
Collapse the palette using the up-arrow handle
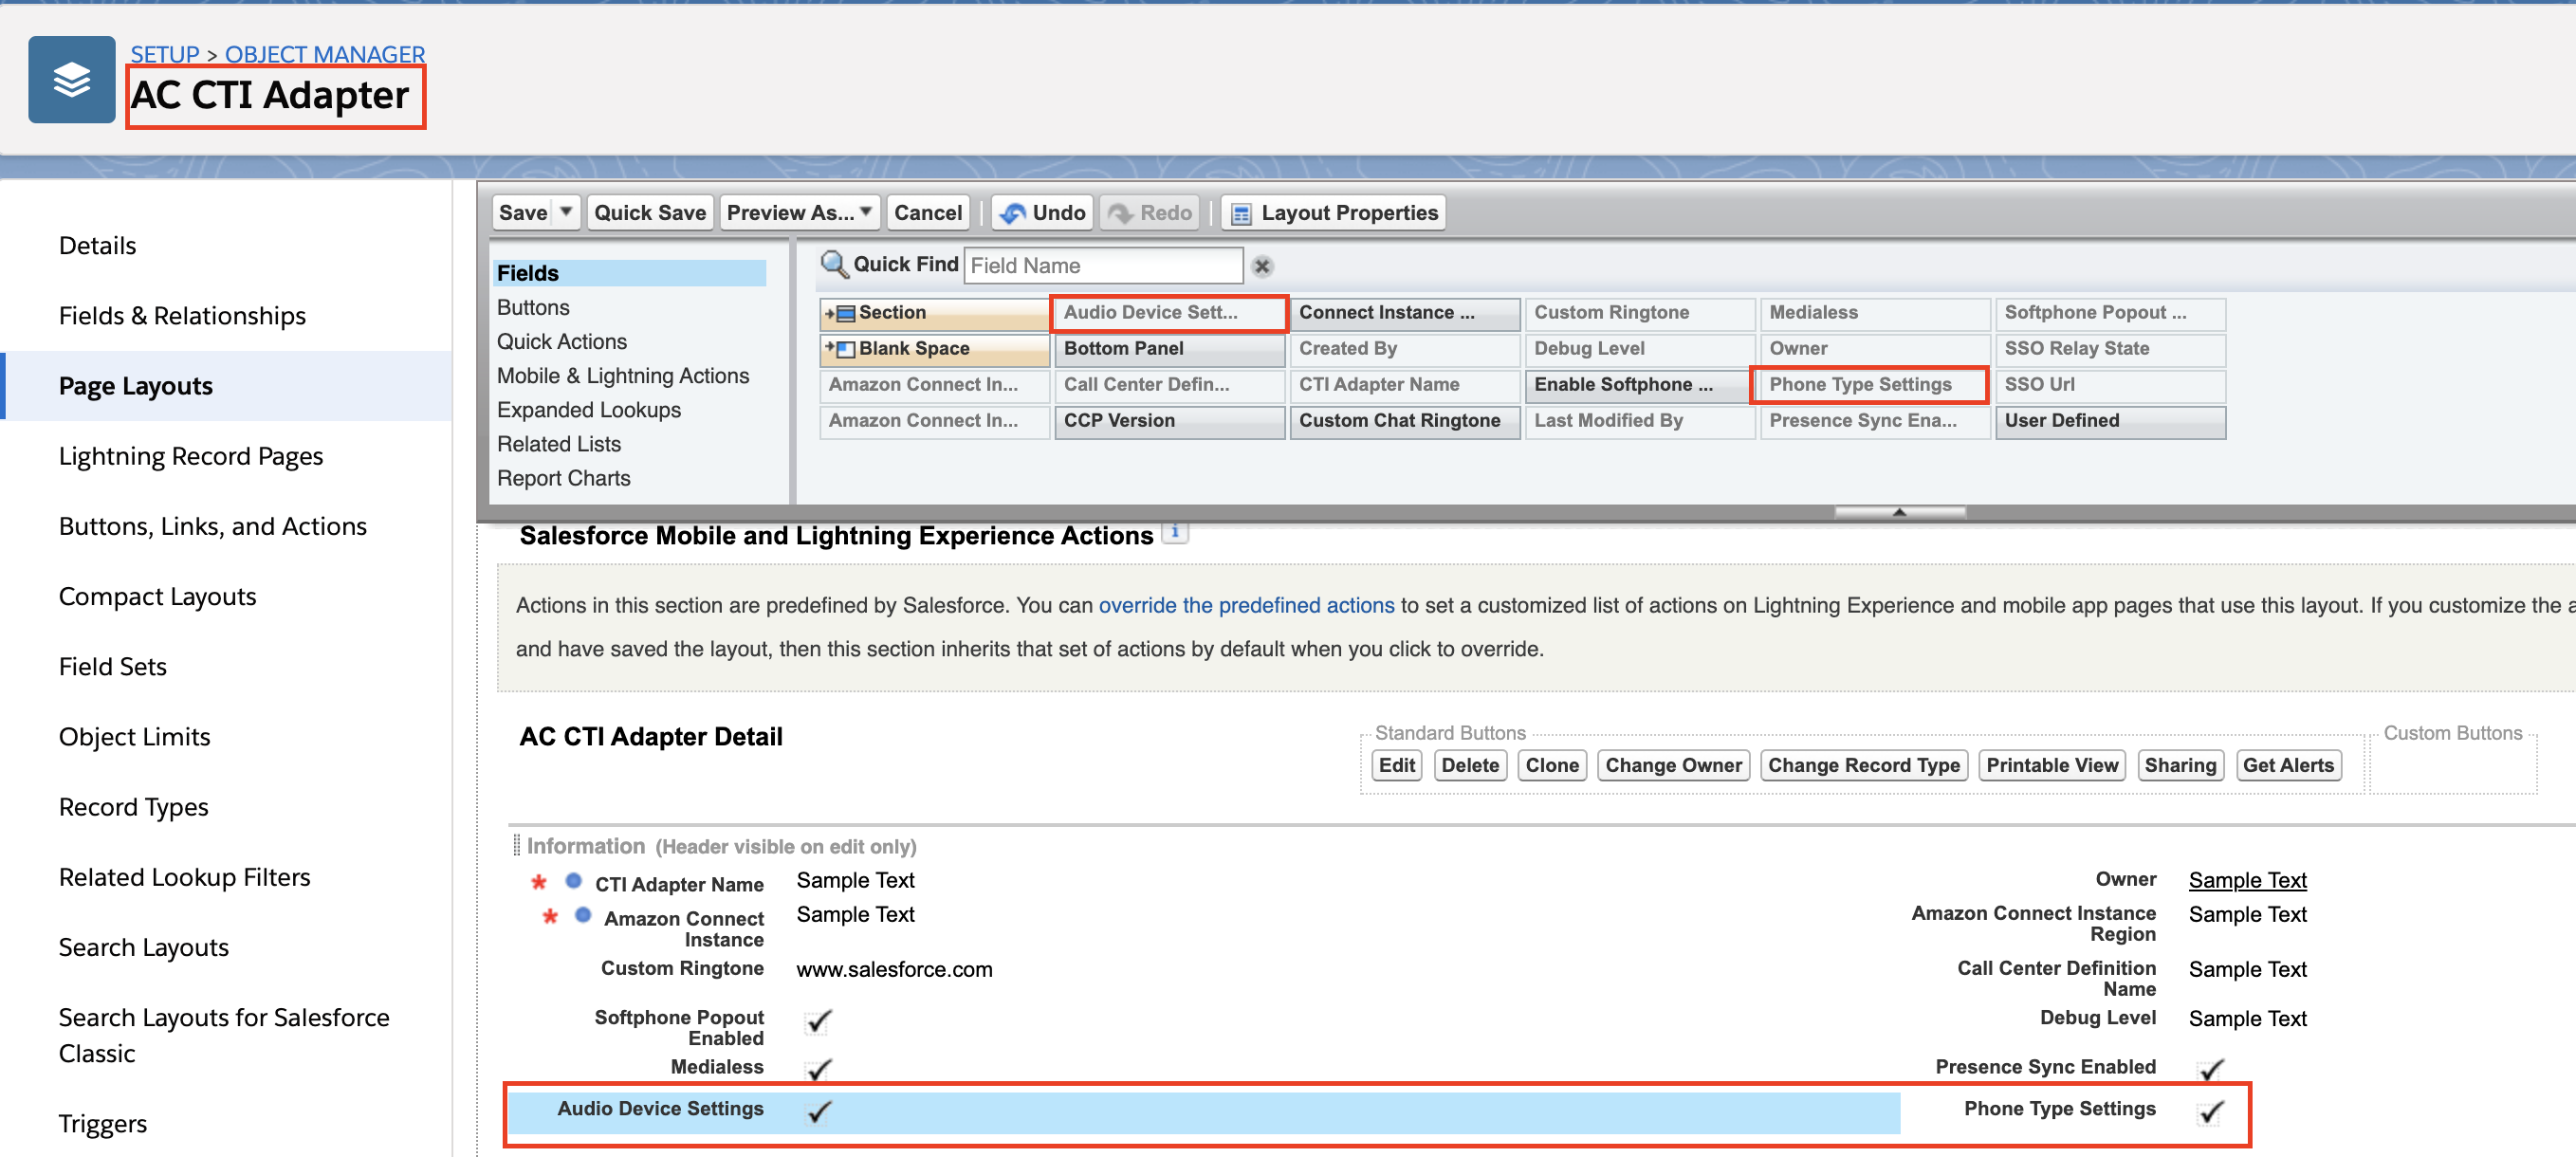click(1899, 512)
